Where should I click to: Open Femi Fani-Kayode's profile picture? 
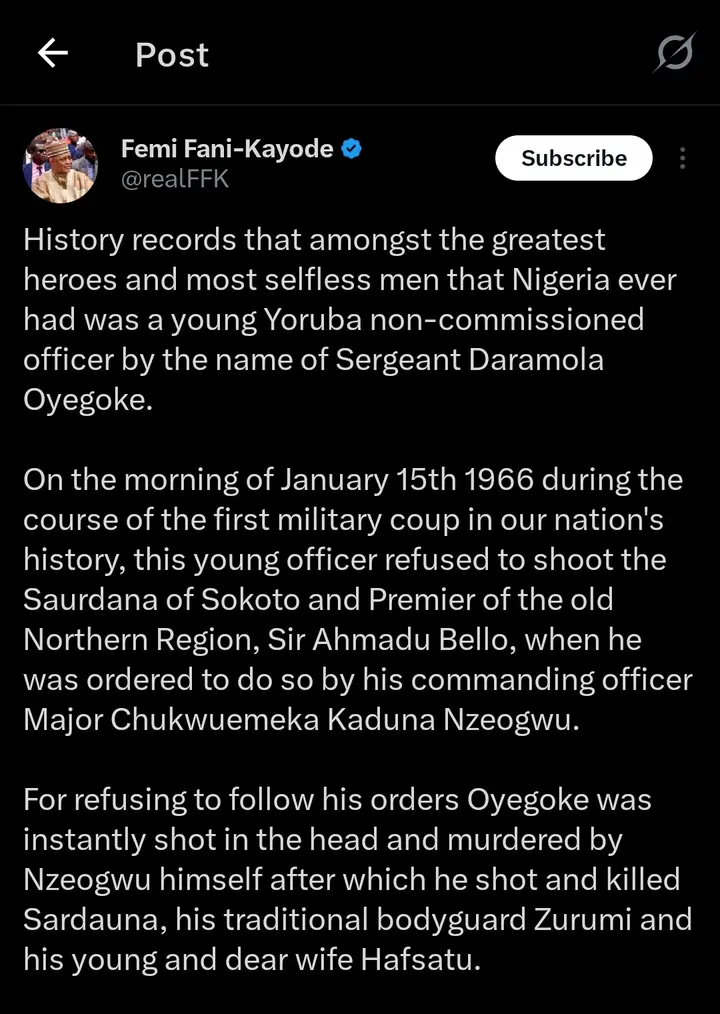tap(60, 165)
